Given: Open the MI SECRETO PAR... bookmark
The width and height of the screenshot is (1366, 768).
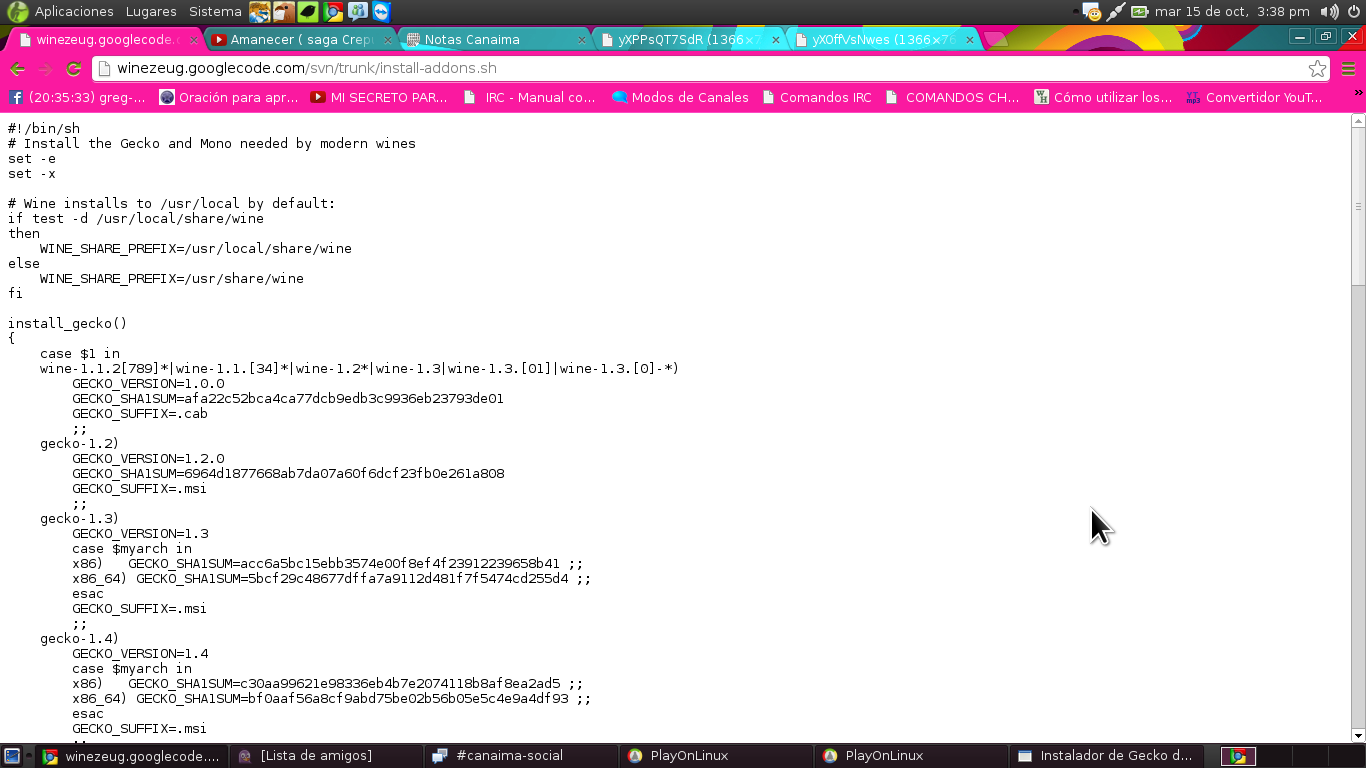Looking at the screenshot, I should [x=380, y=98].
